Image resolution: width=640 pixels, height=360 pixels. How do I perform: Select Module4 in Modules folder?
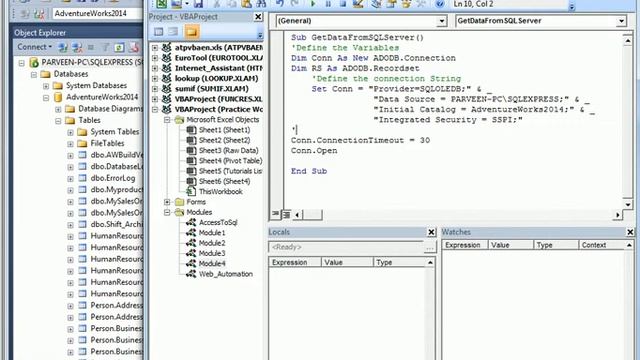pos(212,263)
